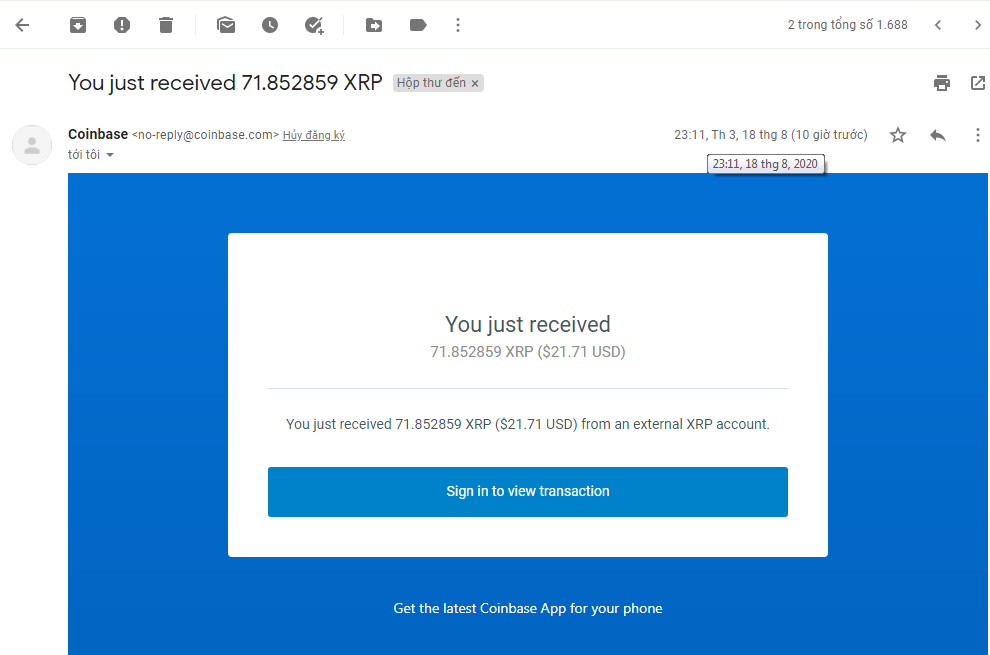Mark this email as unread
The height and width of the screenshot is (655, 990).
point(226,25)
